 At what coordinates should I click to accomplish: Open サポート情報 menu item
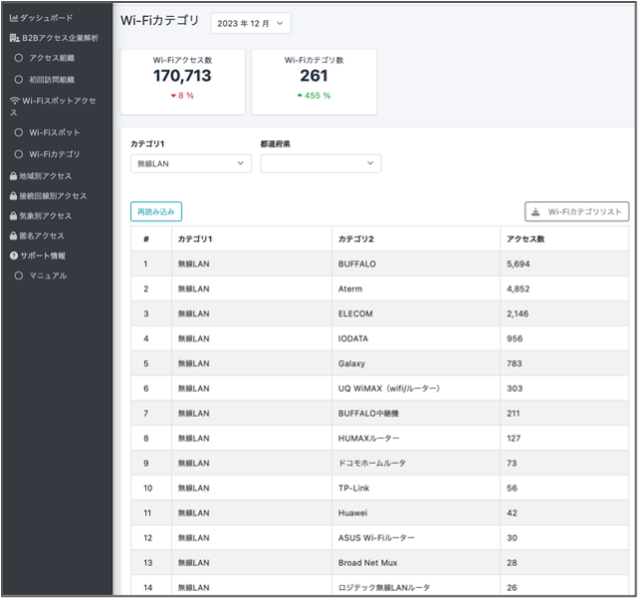click(38, 256)
